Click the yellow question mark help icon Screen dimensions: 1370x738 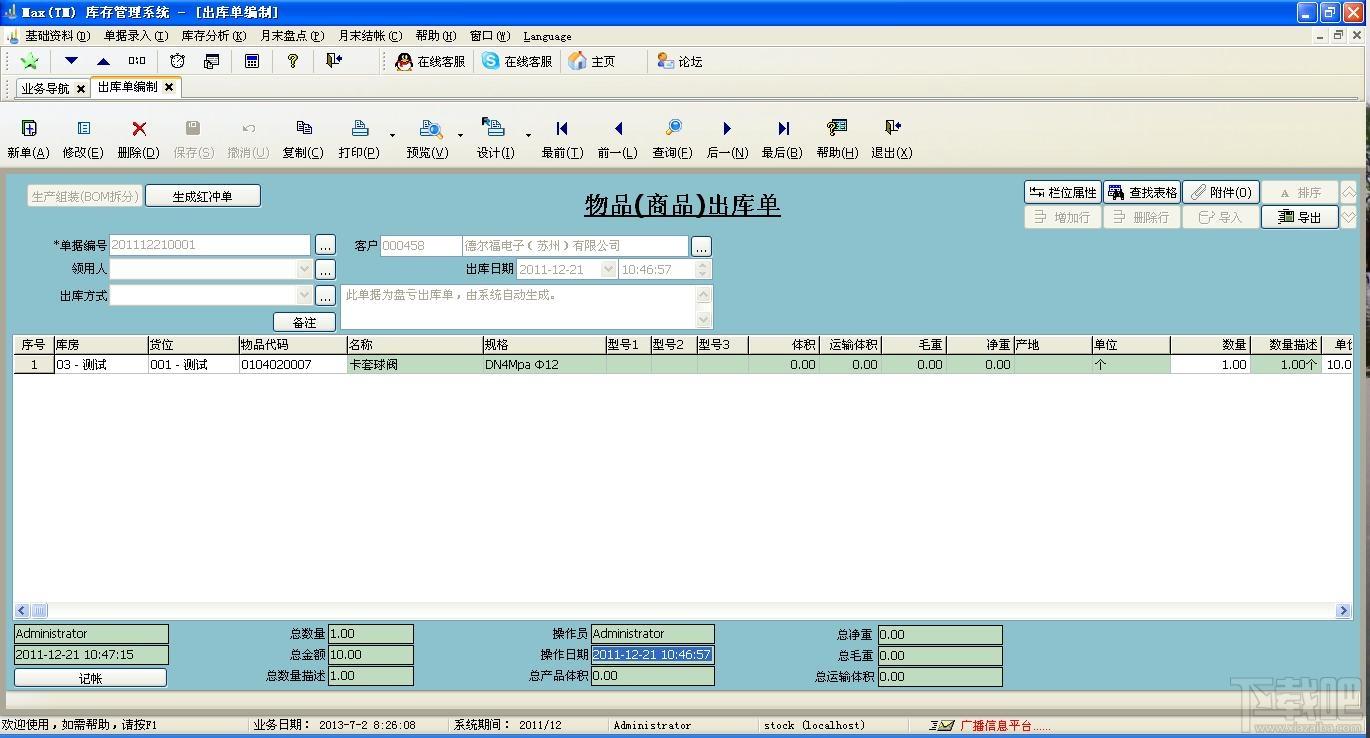tap(293, 61)
